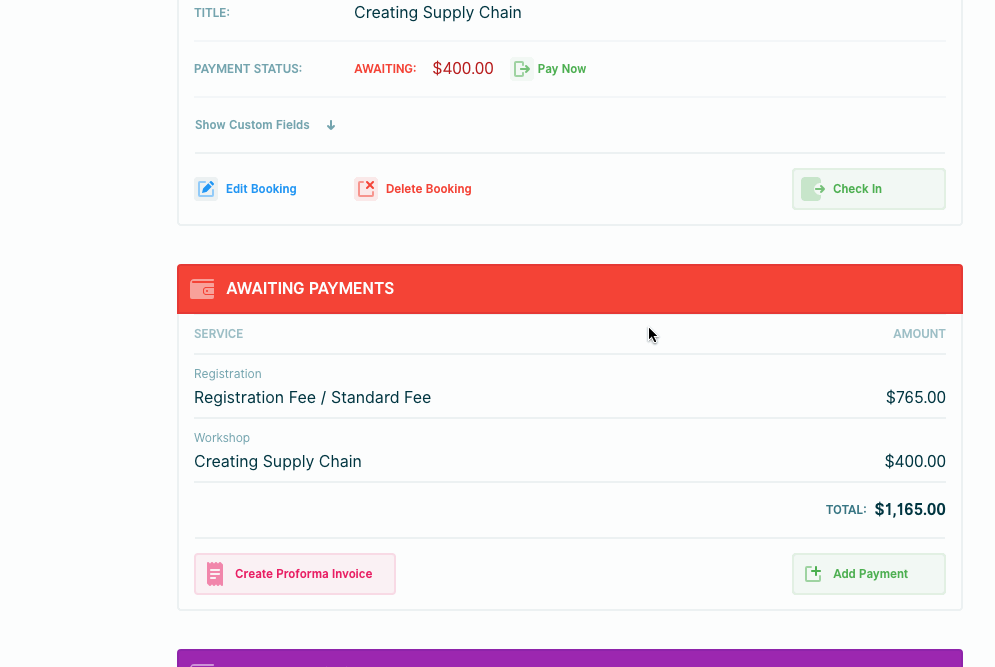Click the Service column header
The width and height of the screenshot is (995, 667).
218,334
